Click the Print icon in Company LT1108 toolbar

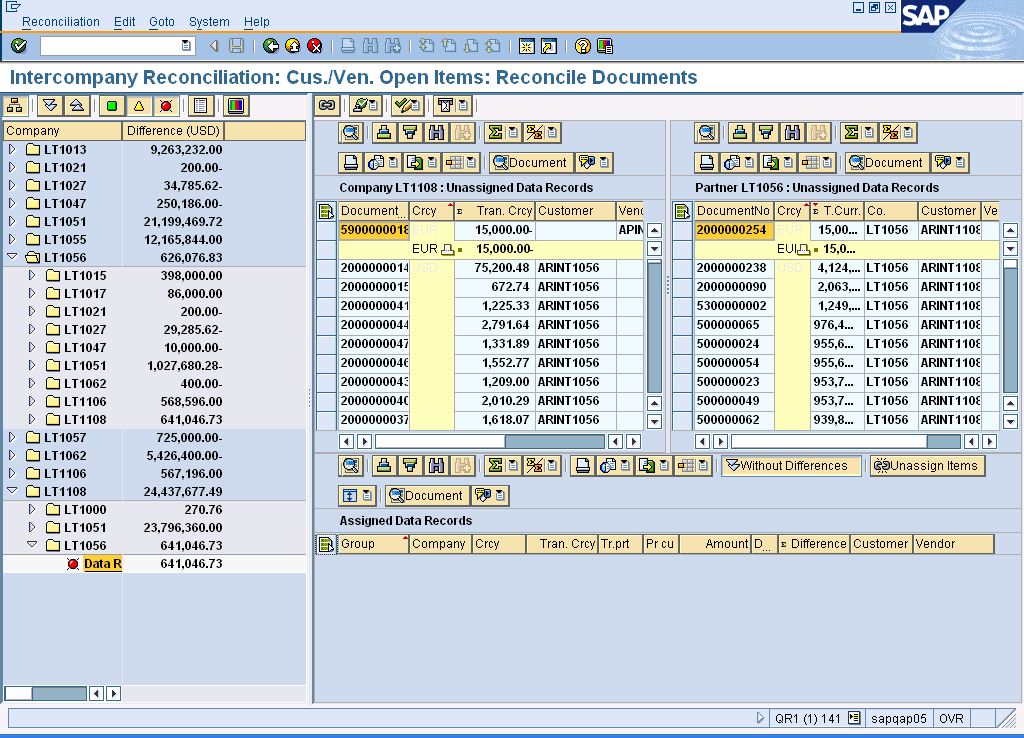point(351,163)
